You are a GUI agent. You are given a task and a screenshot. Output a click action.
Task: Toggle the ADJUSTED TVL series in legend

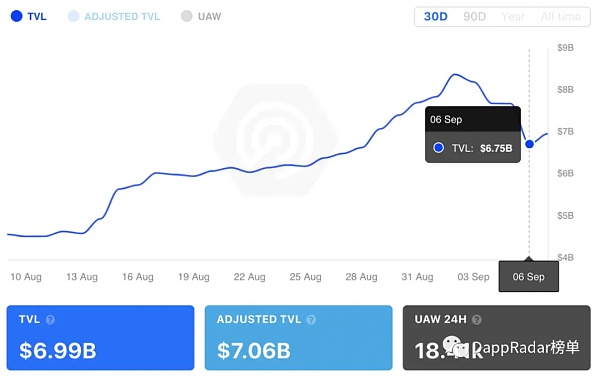pos(114,16)
